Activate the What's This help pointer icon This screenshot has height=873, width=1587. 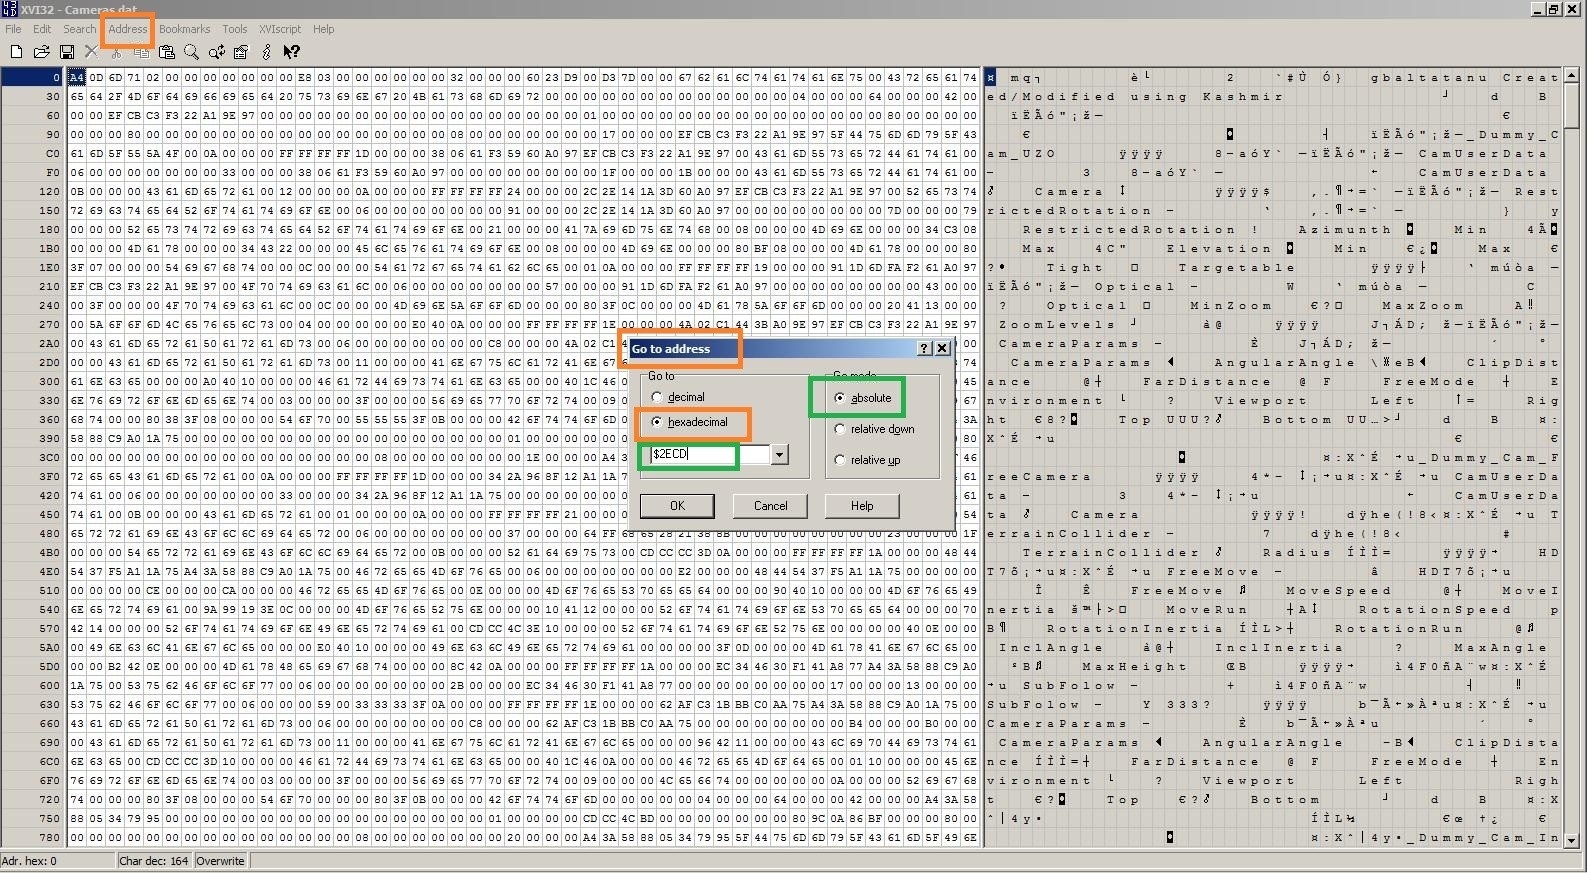(291, 52)
